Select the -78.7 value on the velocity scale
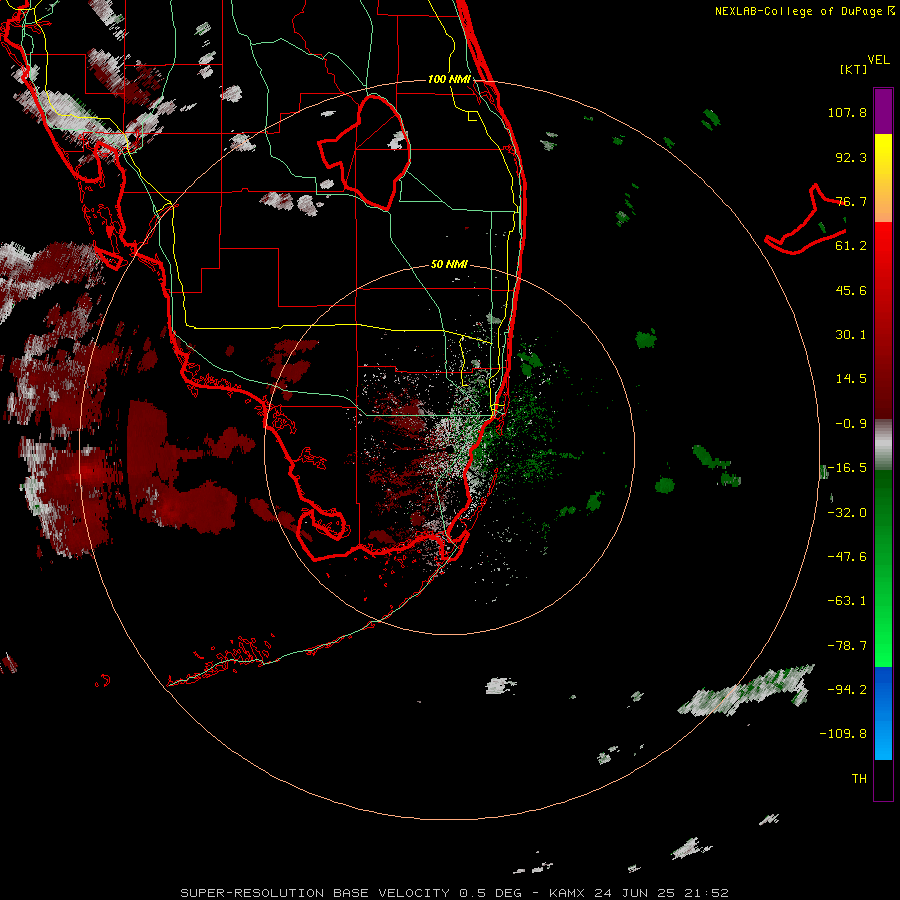900x900 pixels. (x=847, y=646)
